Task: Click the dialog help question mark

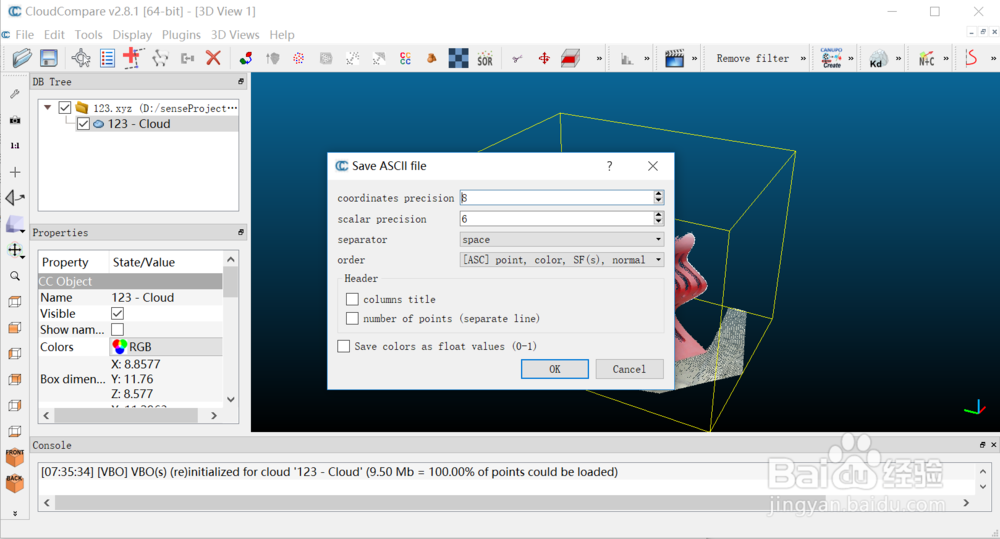Action: 610,166
